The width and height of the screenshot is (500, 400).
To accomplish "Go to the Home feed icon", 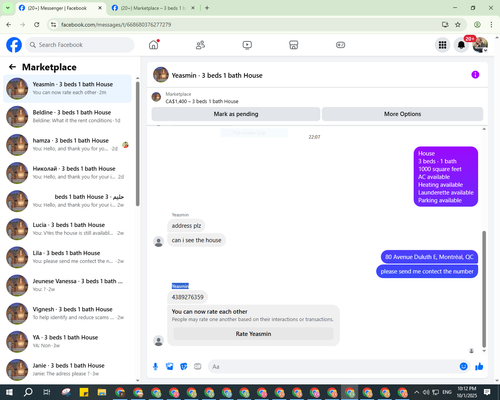I will [x=154, y=45].
